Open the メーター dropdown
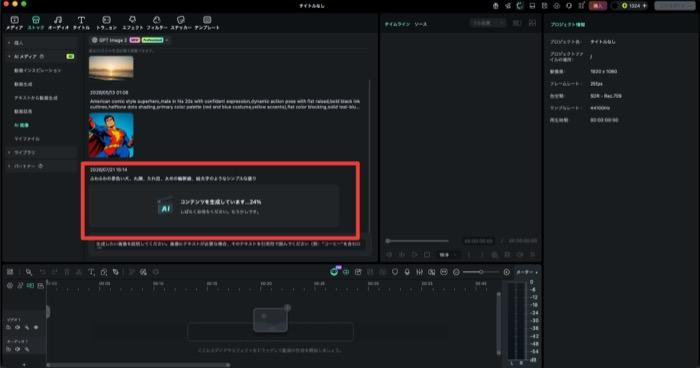700x368 pixels. [527, 272]
